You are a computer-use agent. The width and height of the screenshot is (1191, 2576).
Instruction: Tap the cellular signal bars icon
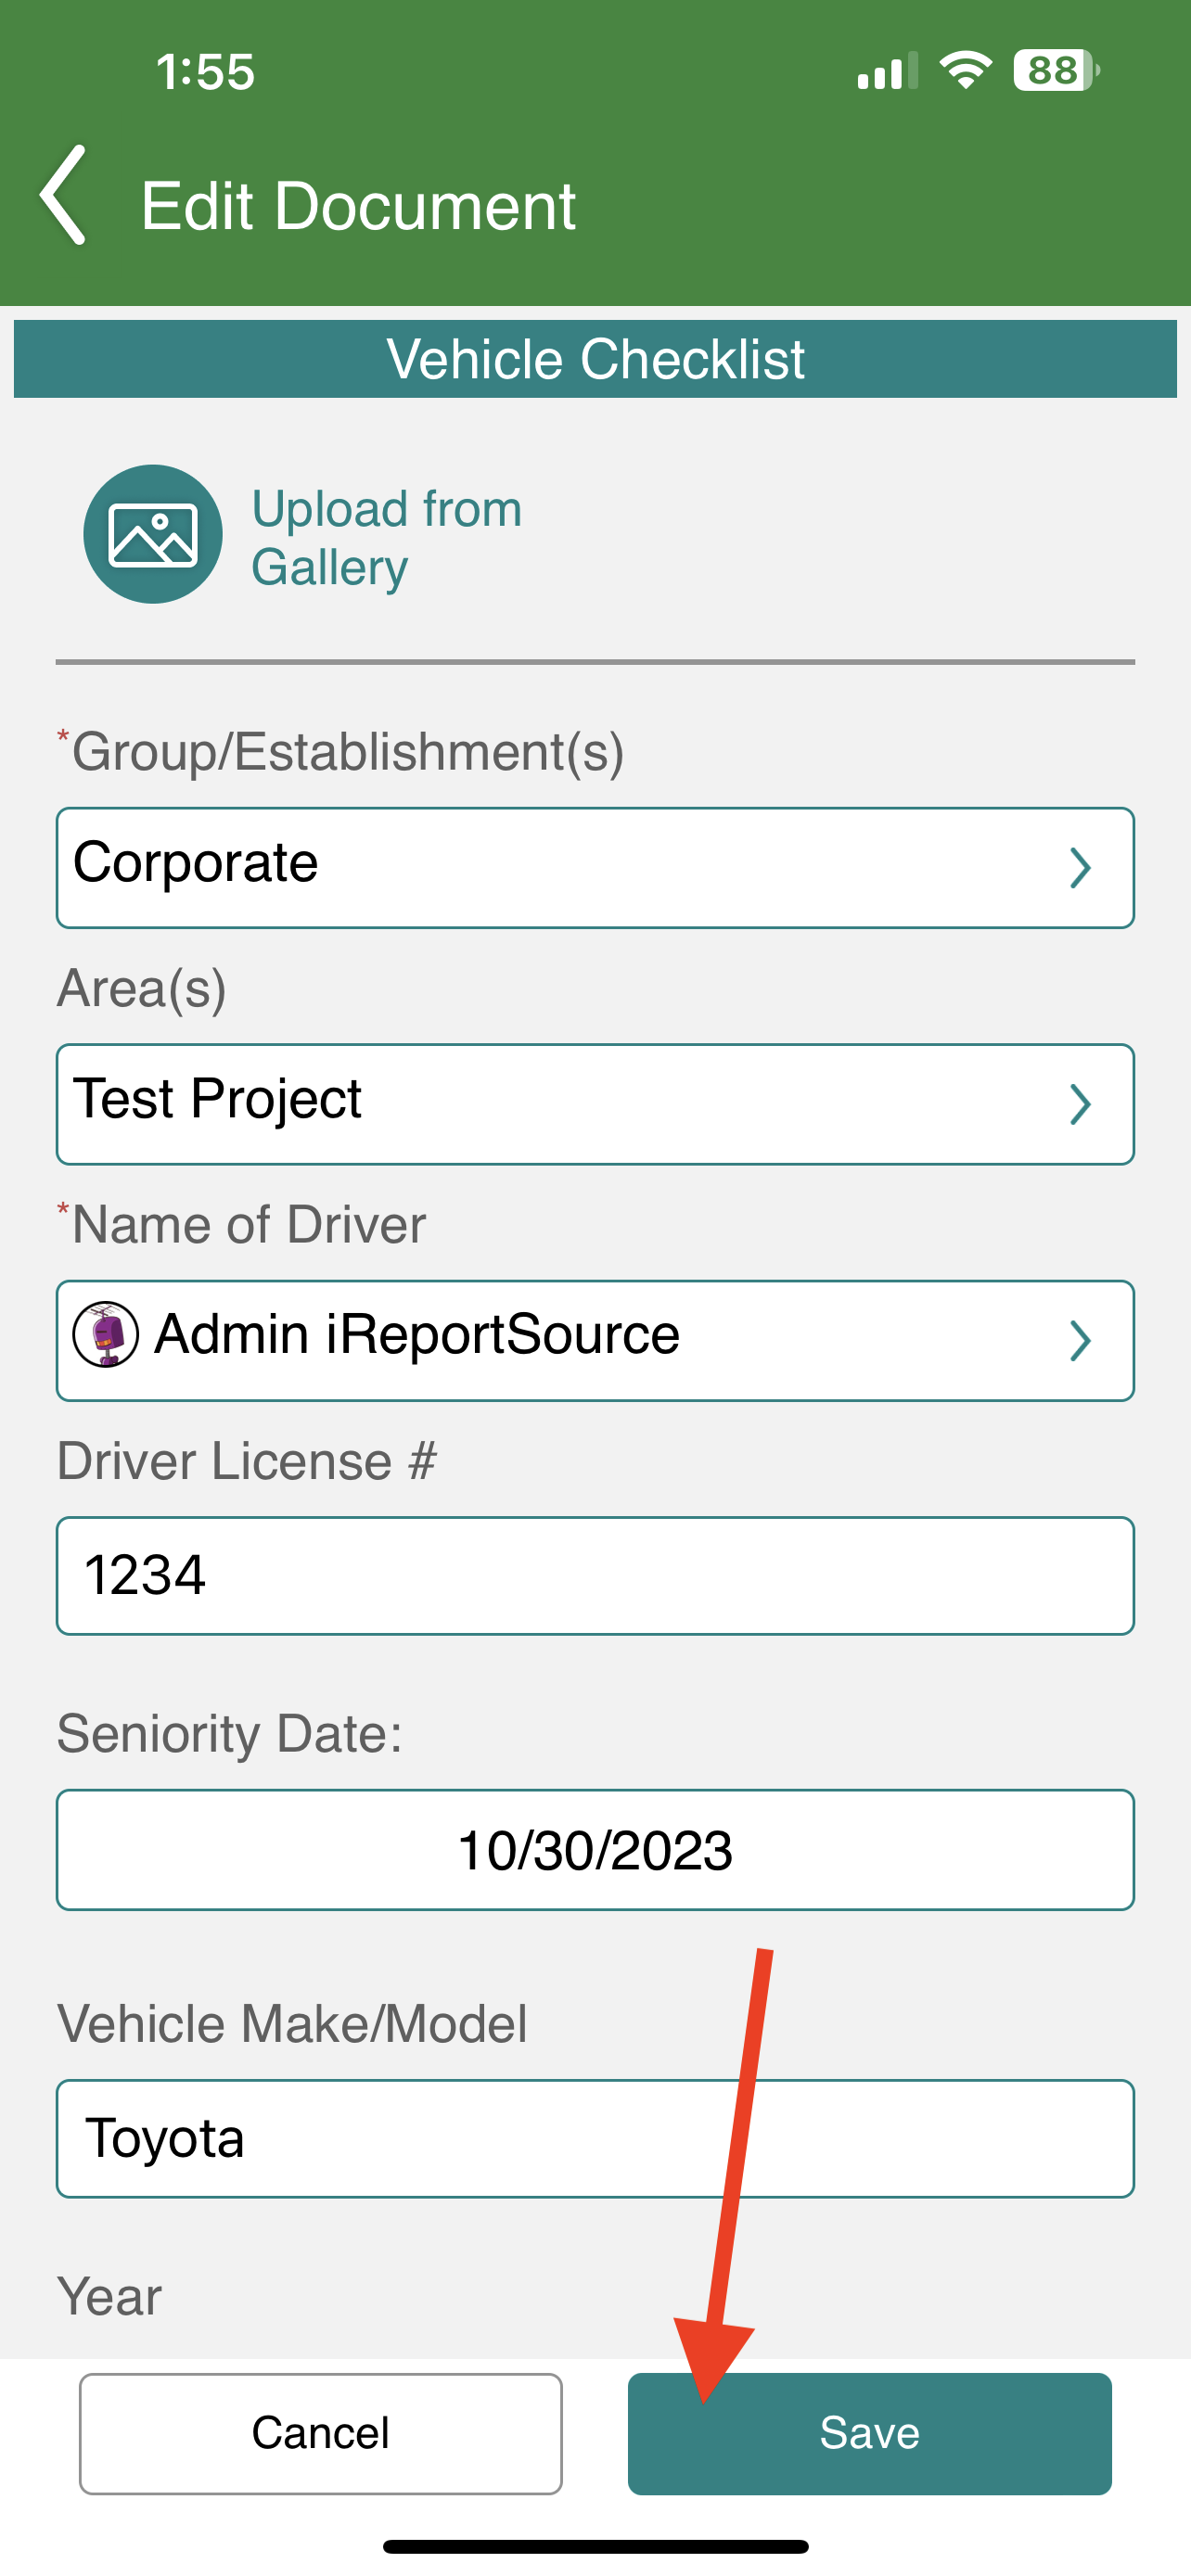point(887,71)
